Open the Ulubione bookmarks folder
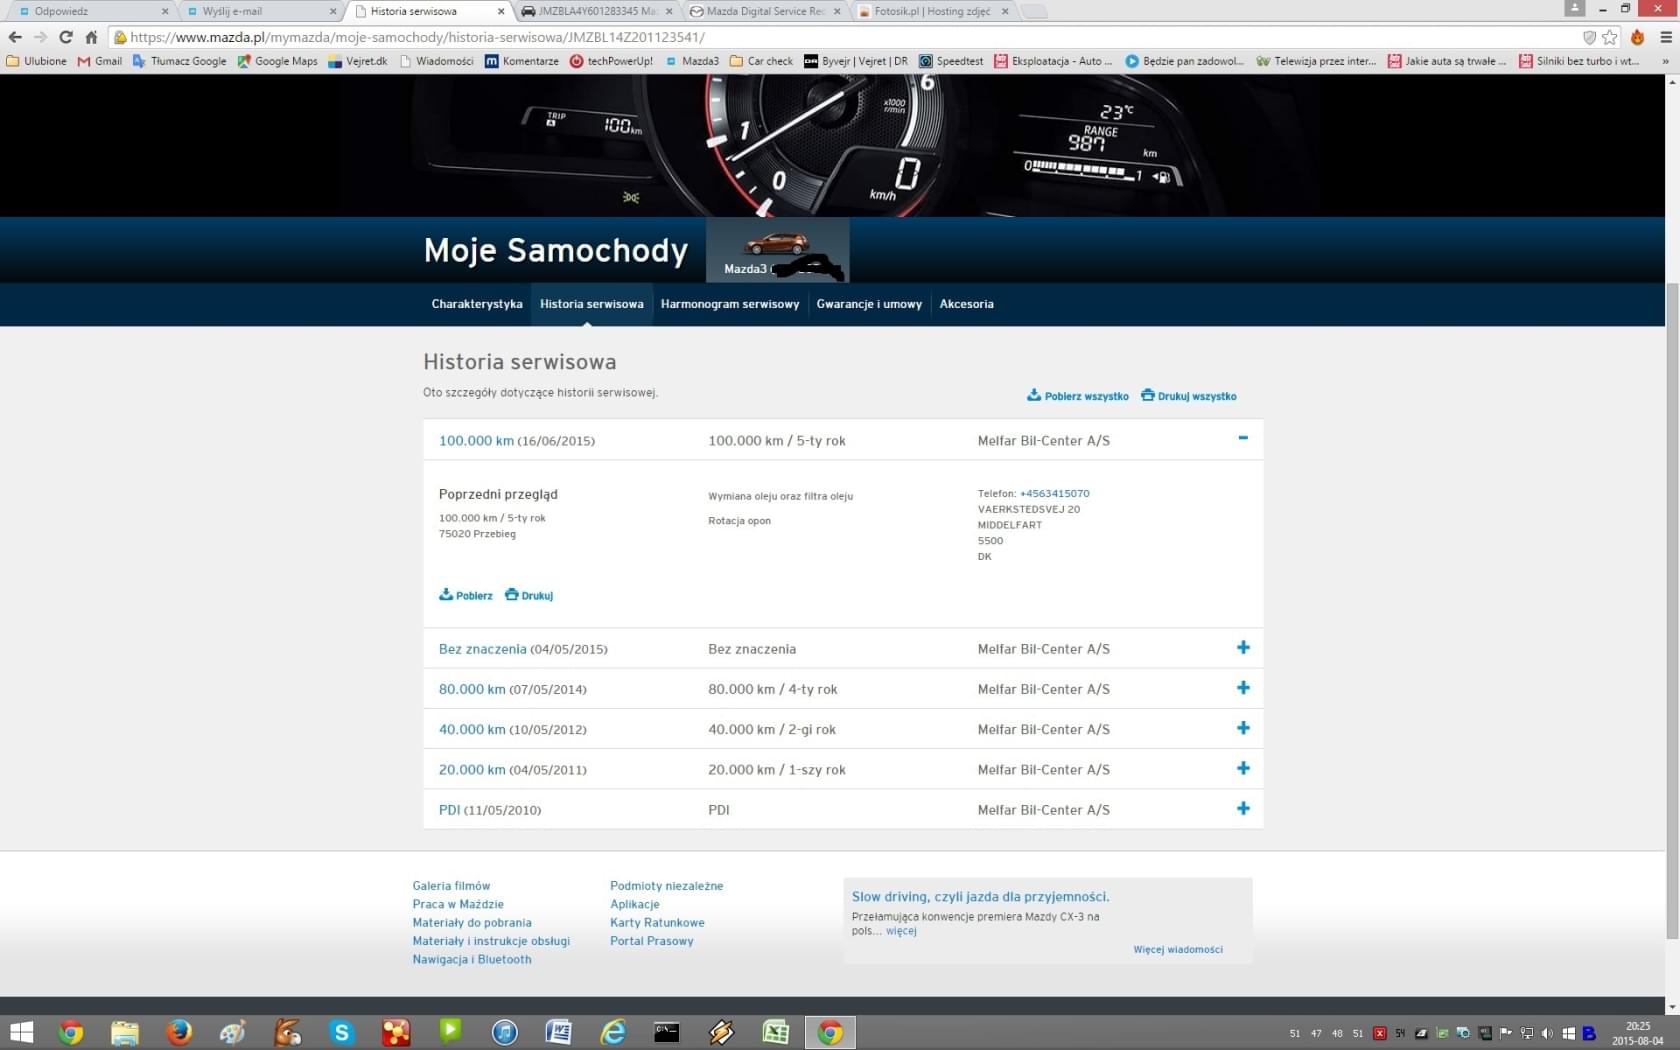The height and width of the screenshot is (1050, 1680). tap(37, 61)
